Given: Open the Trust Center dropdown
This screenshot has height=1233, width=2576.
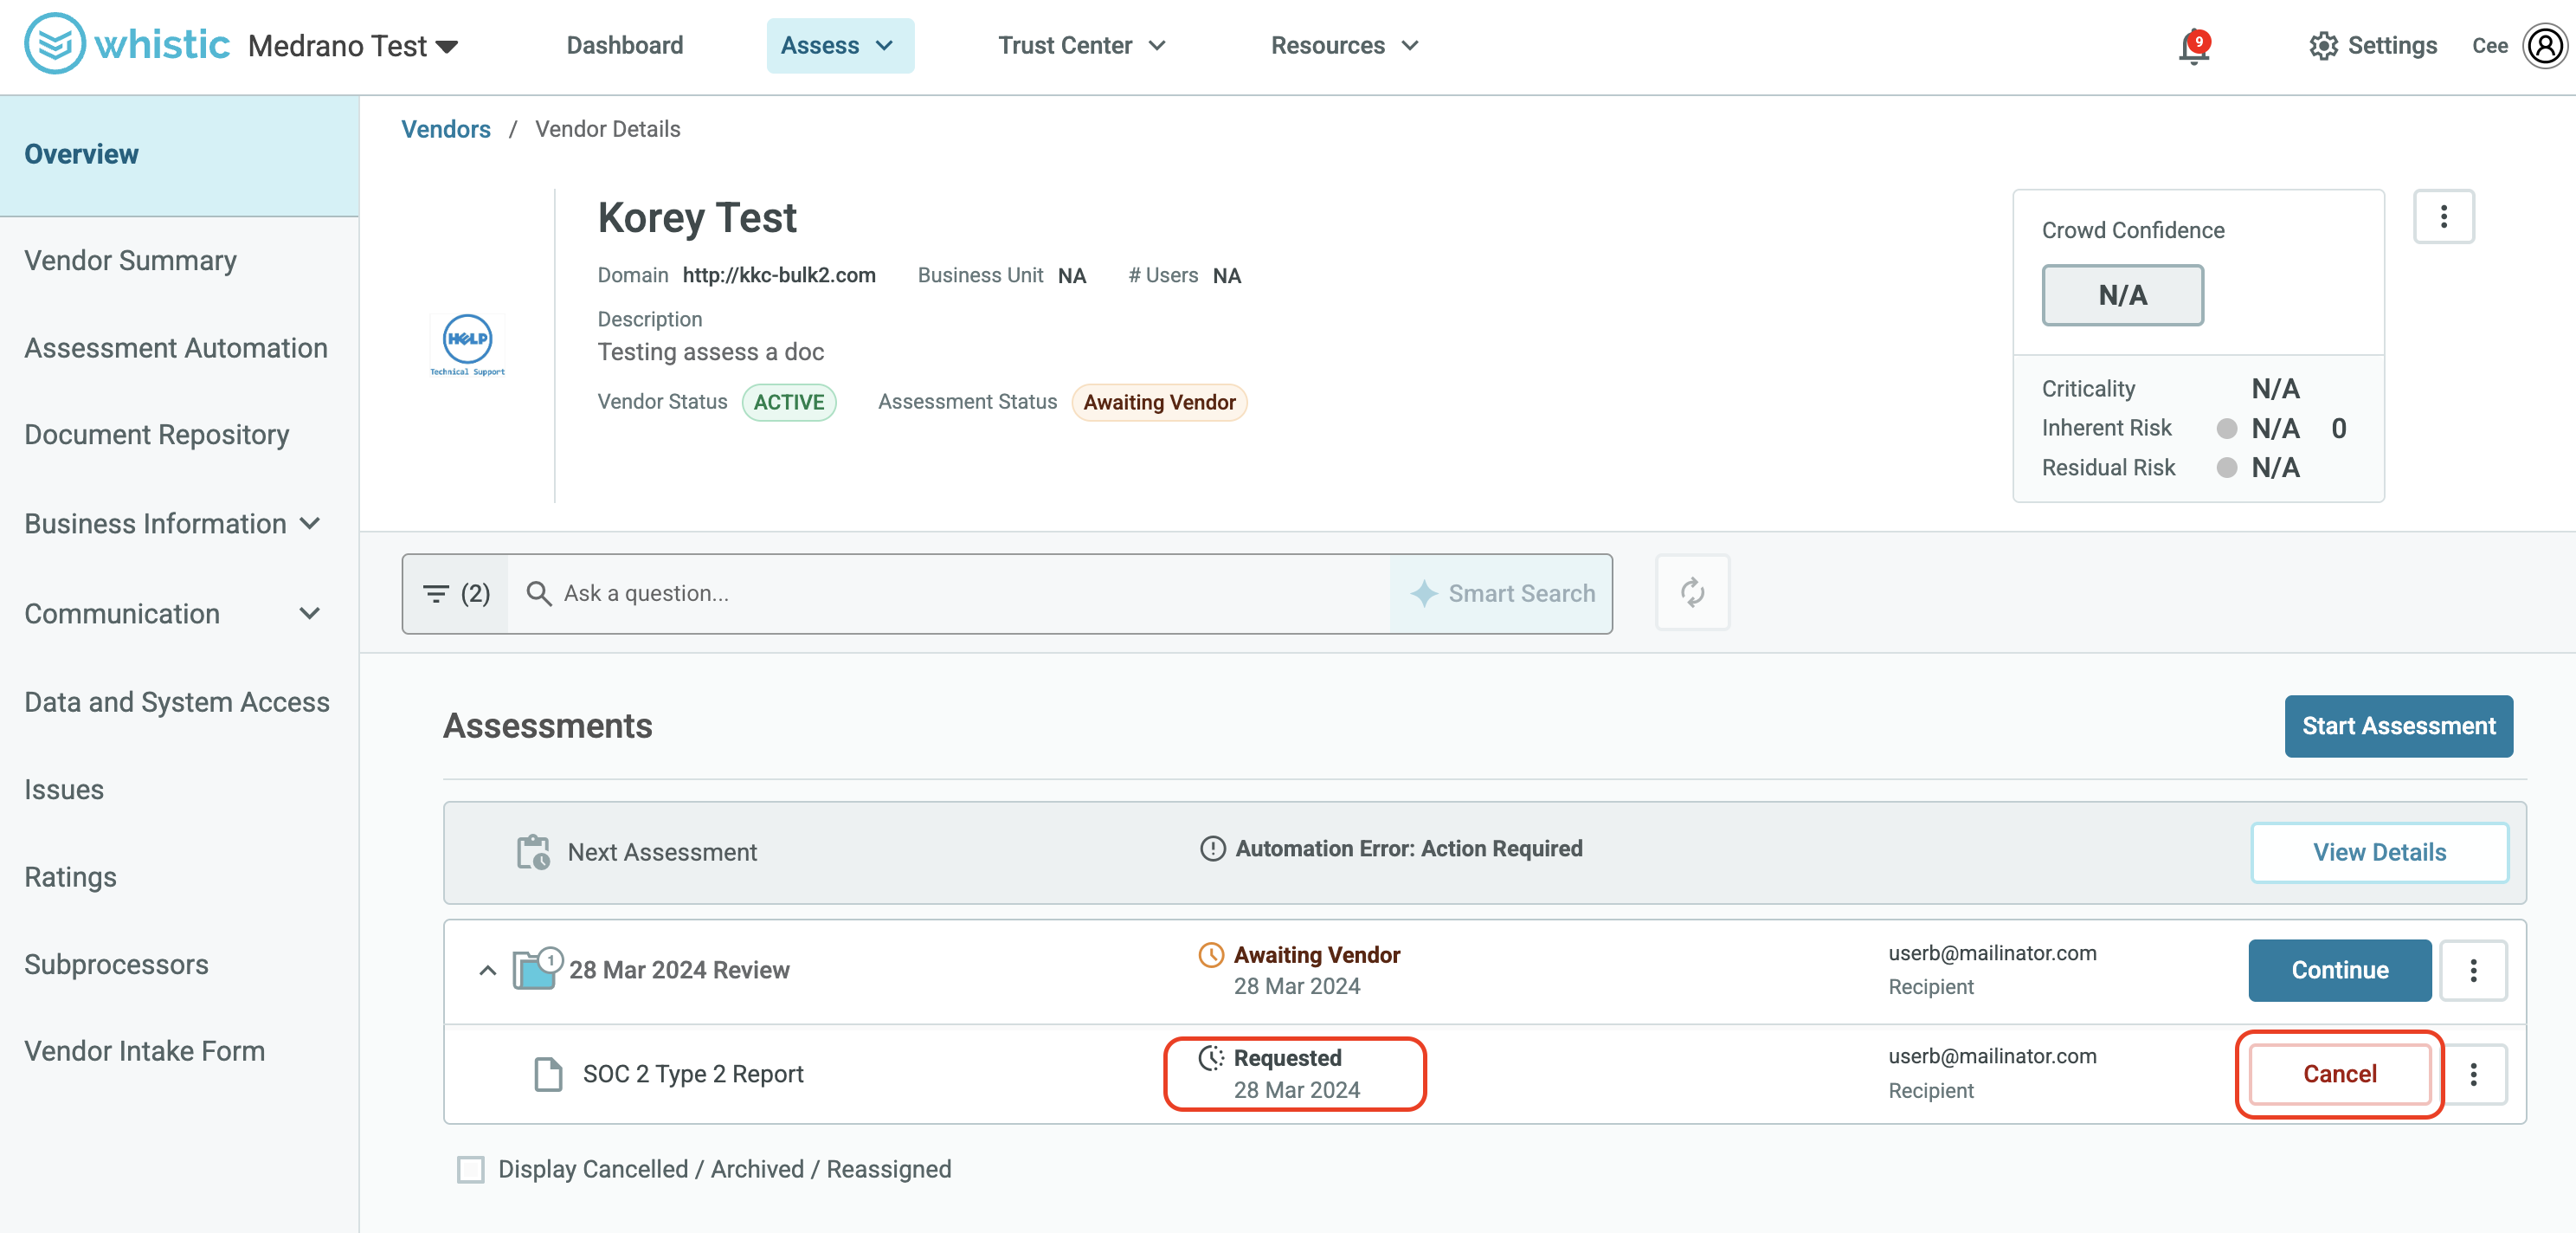Looking at the screenshot, I should click(x=1082, y=46).
